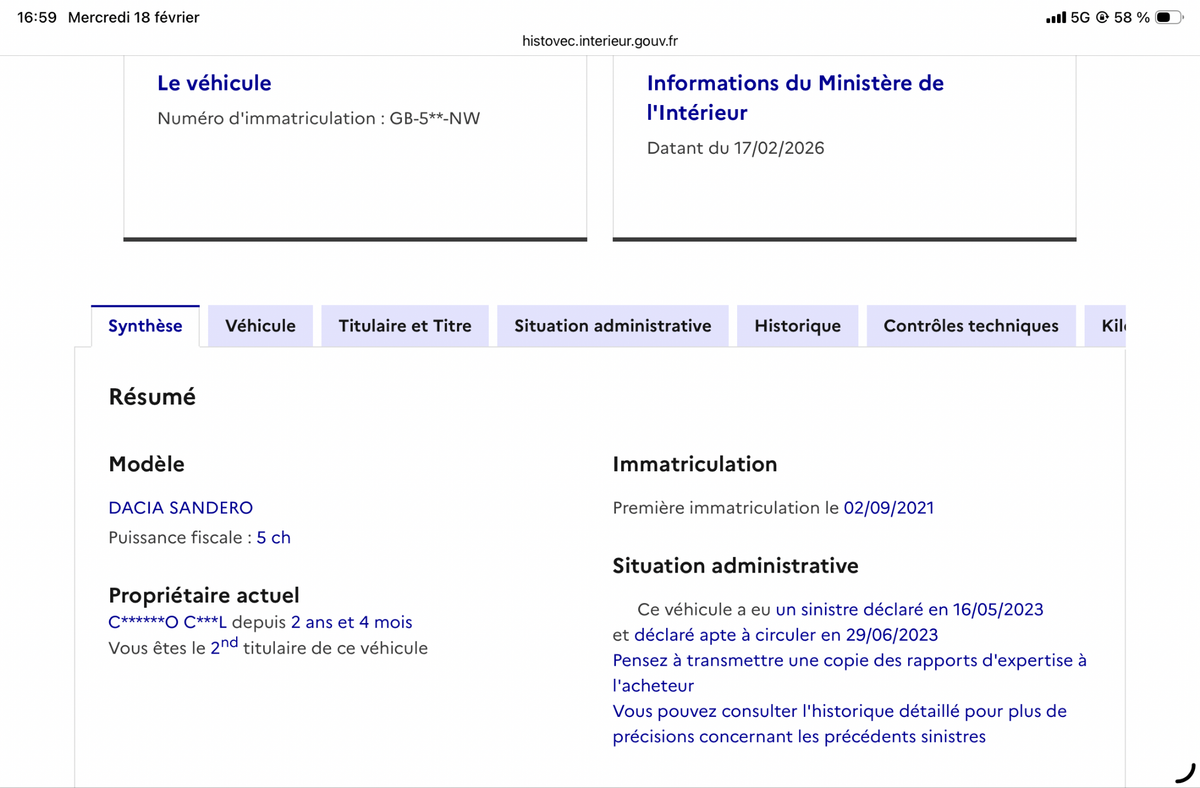1200x788 pixels.
Task: Tap the histovec.interieur.gouv.fr address bar
Action: point(600,41)
